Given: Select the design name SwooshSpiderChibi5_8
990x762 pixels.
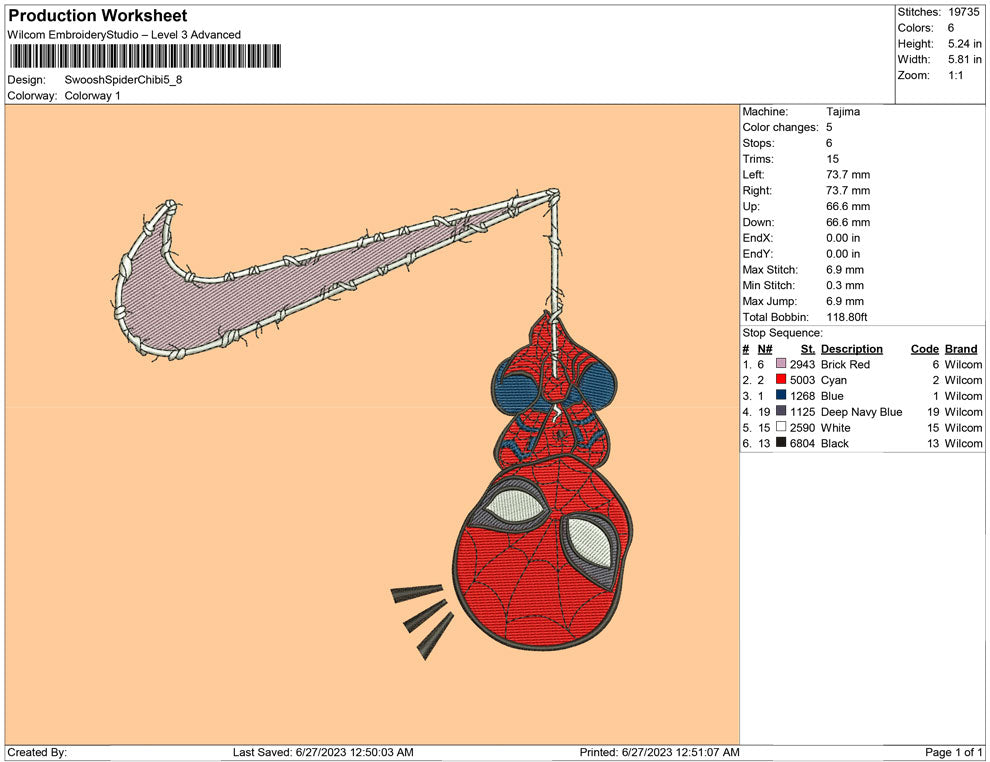Looking at the screenshot, I should pos(124,80).
